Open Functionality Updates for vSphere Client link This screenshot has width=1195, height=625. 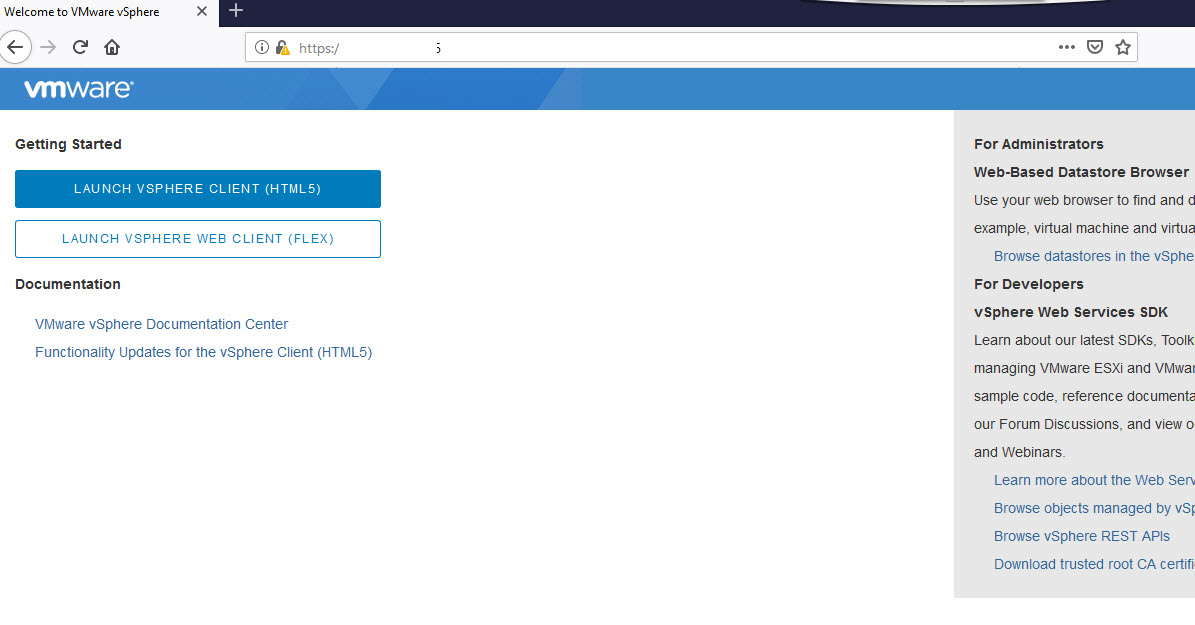click(203, 352)
